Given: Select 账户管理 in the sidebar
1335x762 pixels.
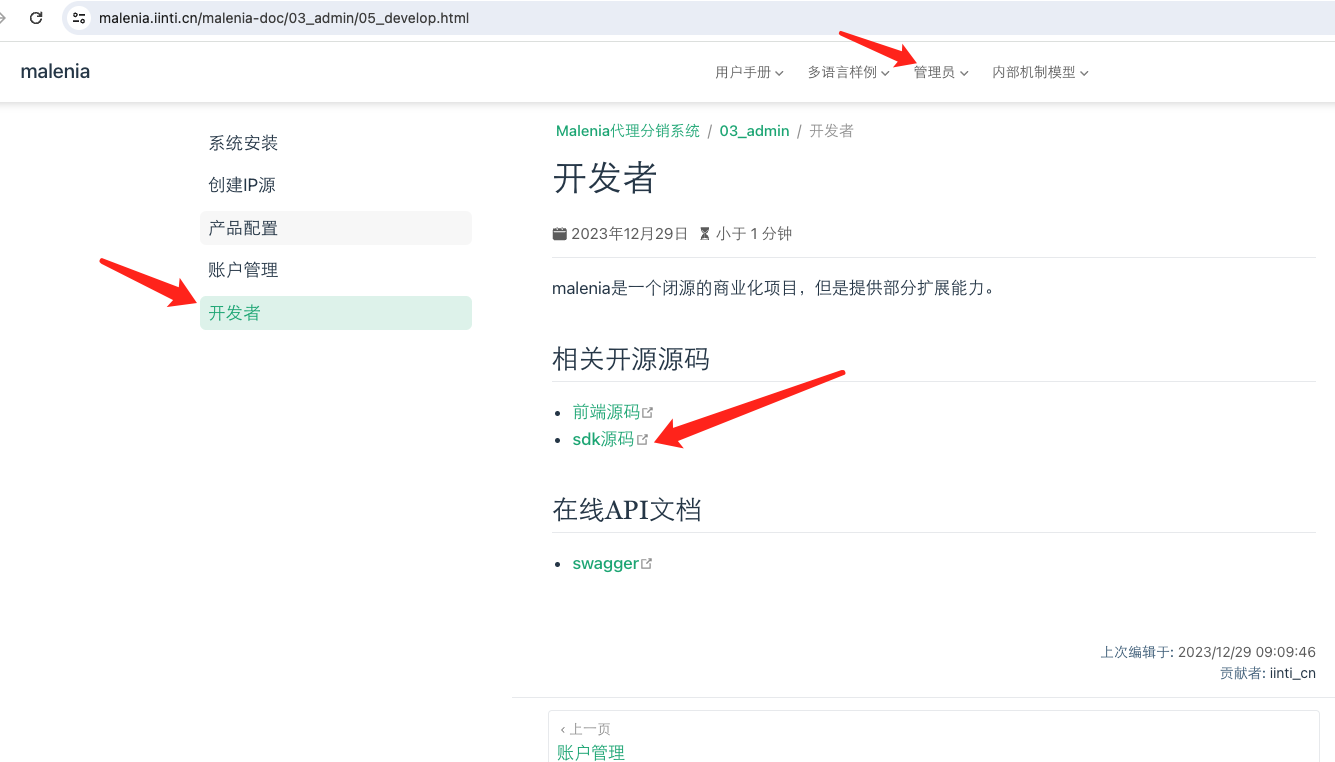Looking at the screenshot, I should [x=243, y=270].
